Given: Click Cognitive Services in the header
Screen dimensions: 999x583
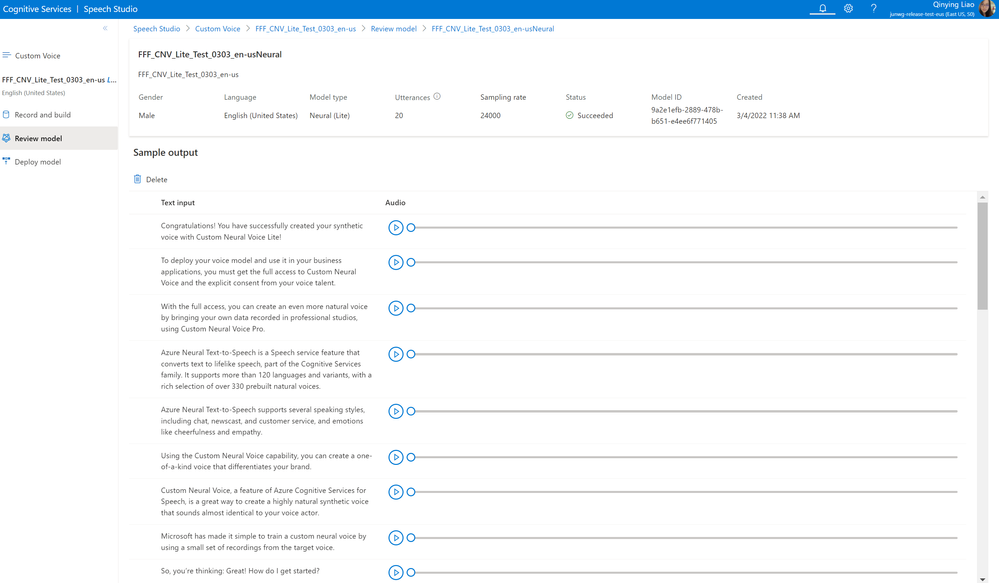Looking at the screenshot, I should click(37, 9).
